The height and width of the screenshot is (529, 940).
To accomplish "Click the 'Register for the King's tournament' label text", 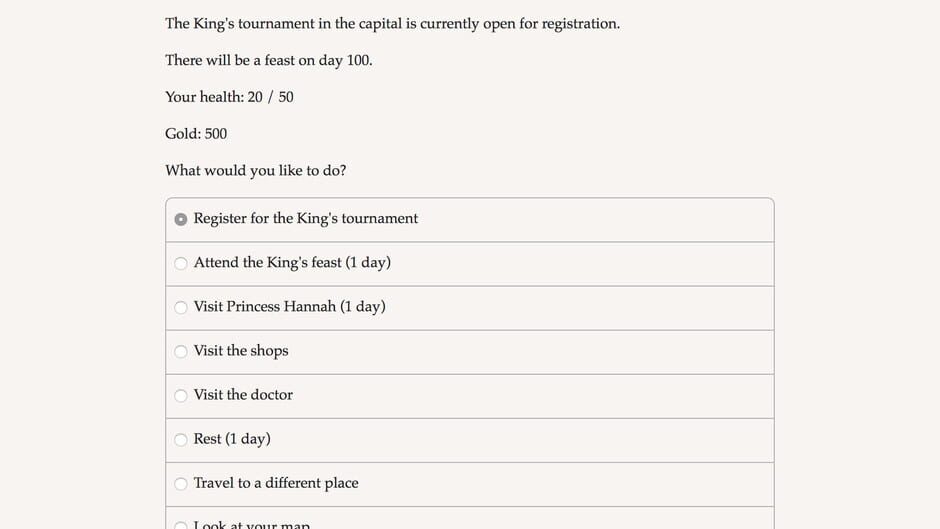I will pos(306,218).
